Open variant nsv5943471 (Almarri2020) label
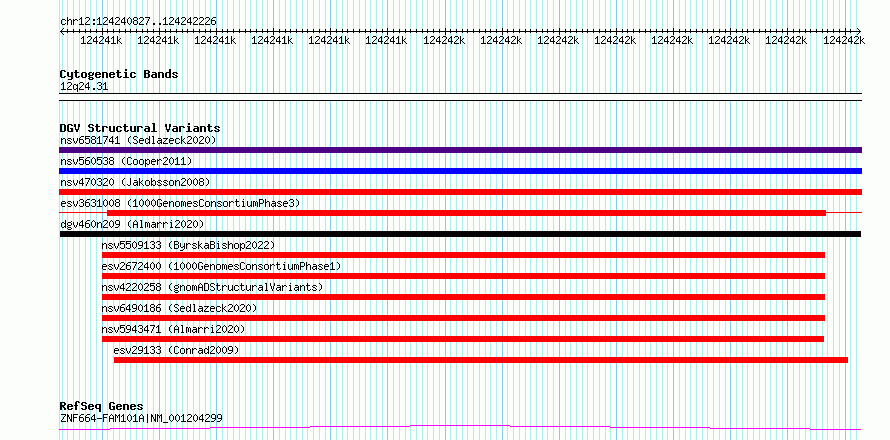890x440 pixels. point(173,329)
